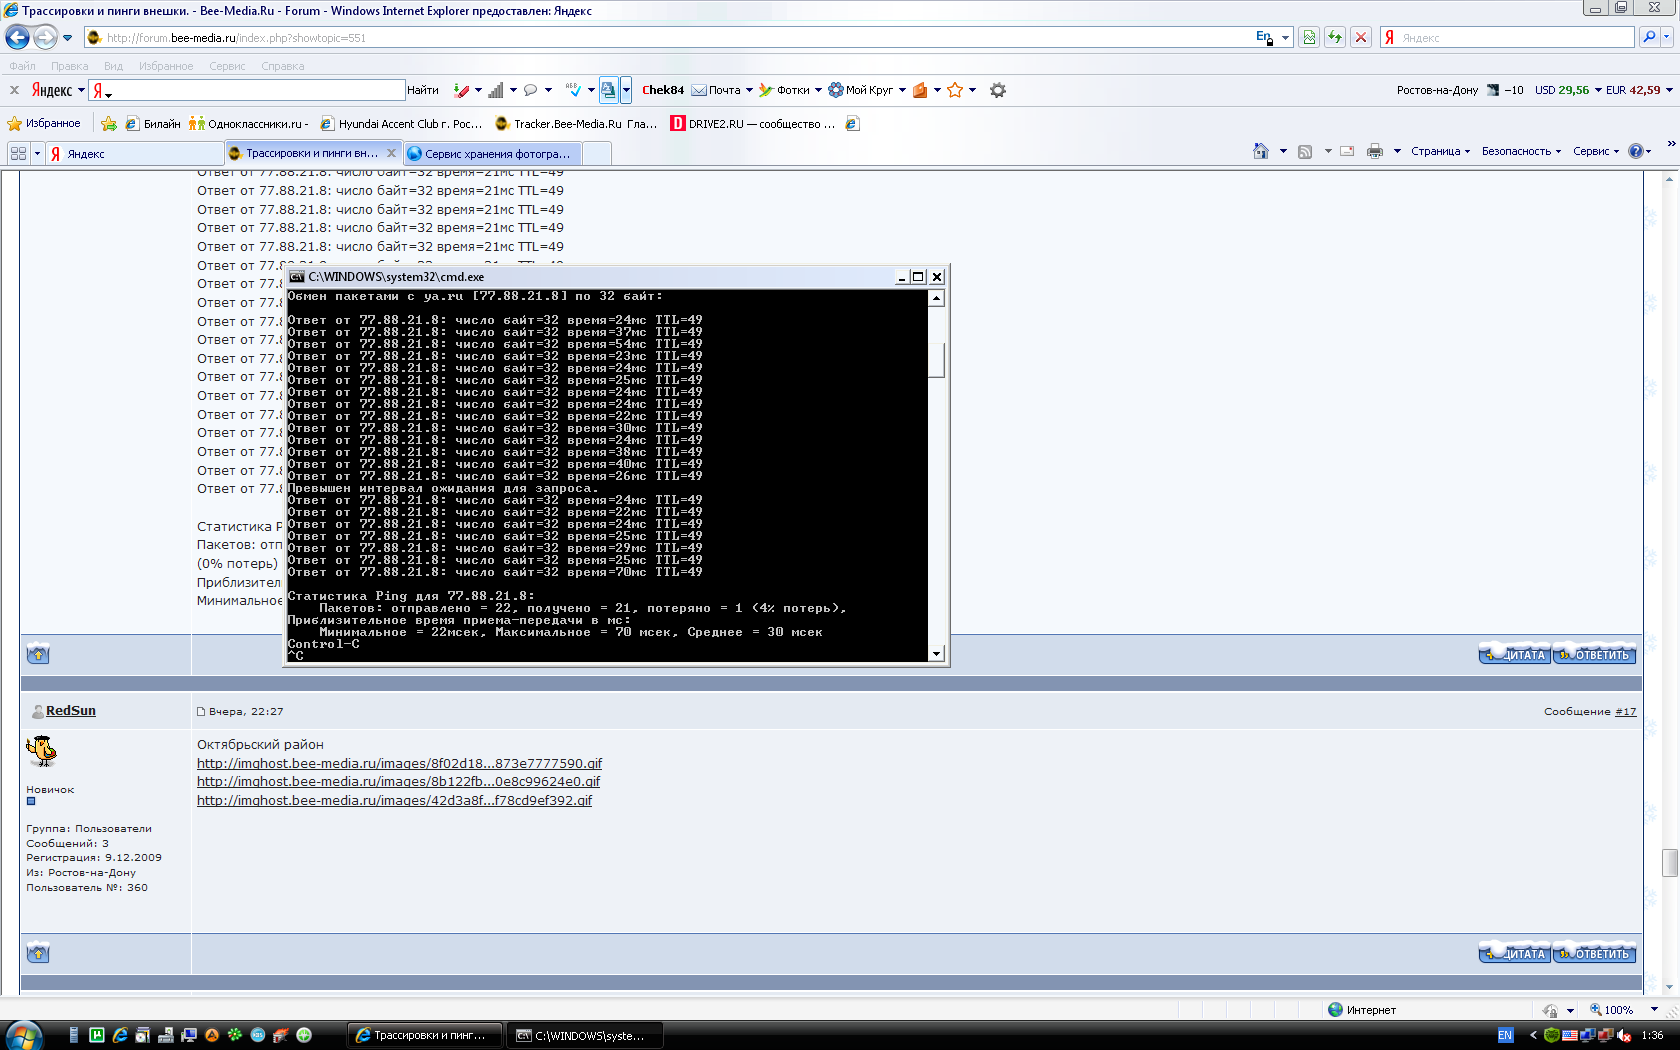Click the cmd.exe window scrollbar down arrow
The image size is (1680, 1050).
click(936, 653)
